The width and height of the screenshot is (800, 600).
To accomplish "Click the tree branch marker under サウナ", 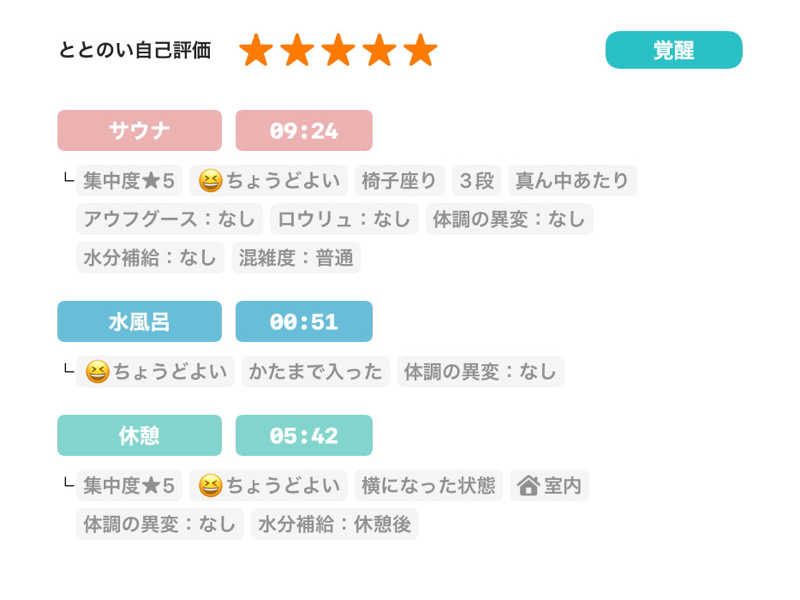I will [67, 180].
